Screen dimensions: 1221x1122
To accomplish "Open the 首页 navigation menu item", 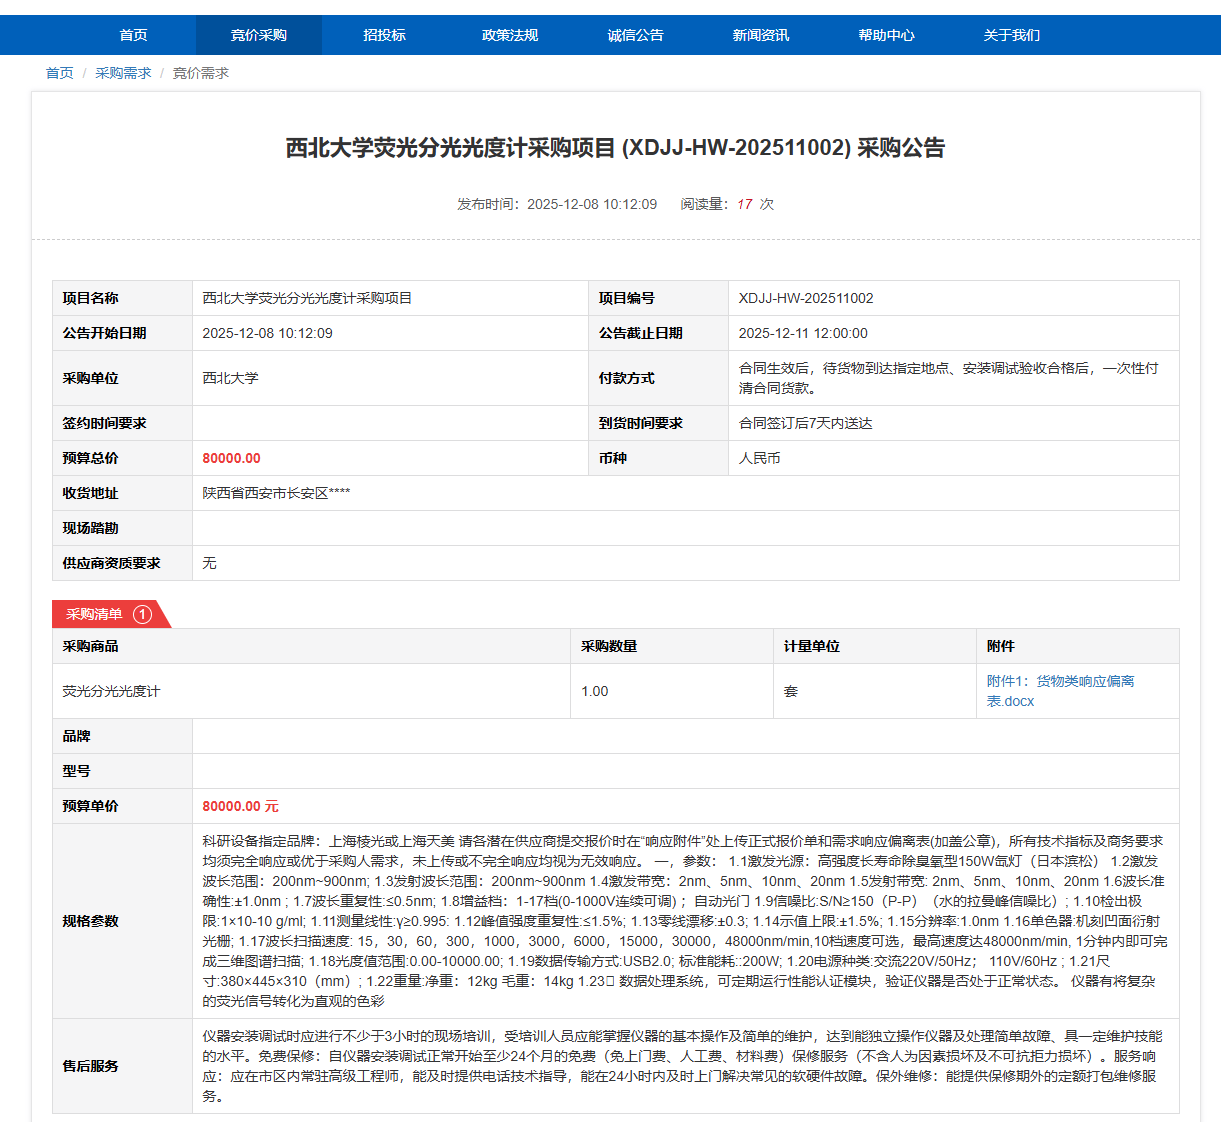I will click(133, 35).
